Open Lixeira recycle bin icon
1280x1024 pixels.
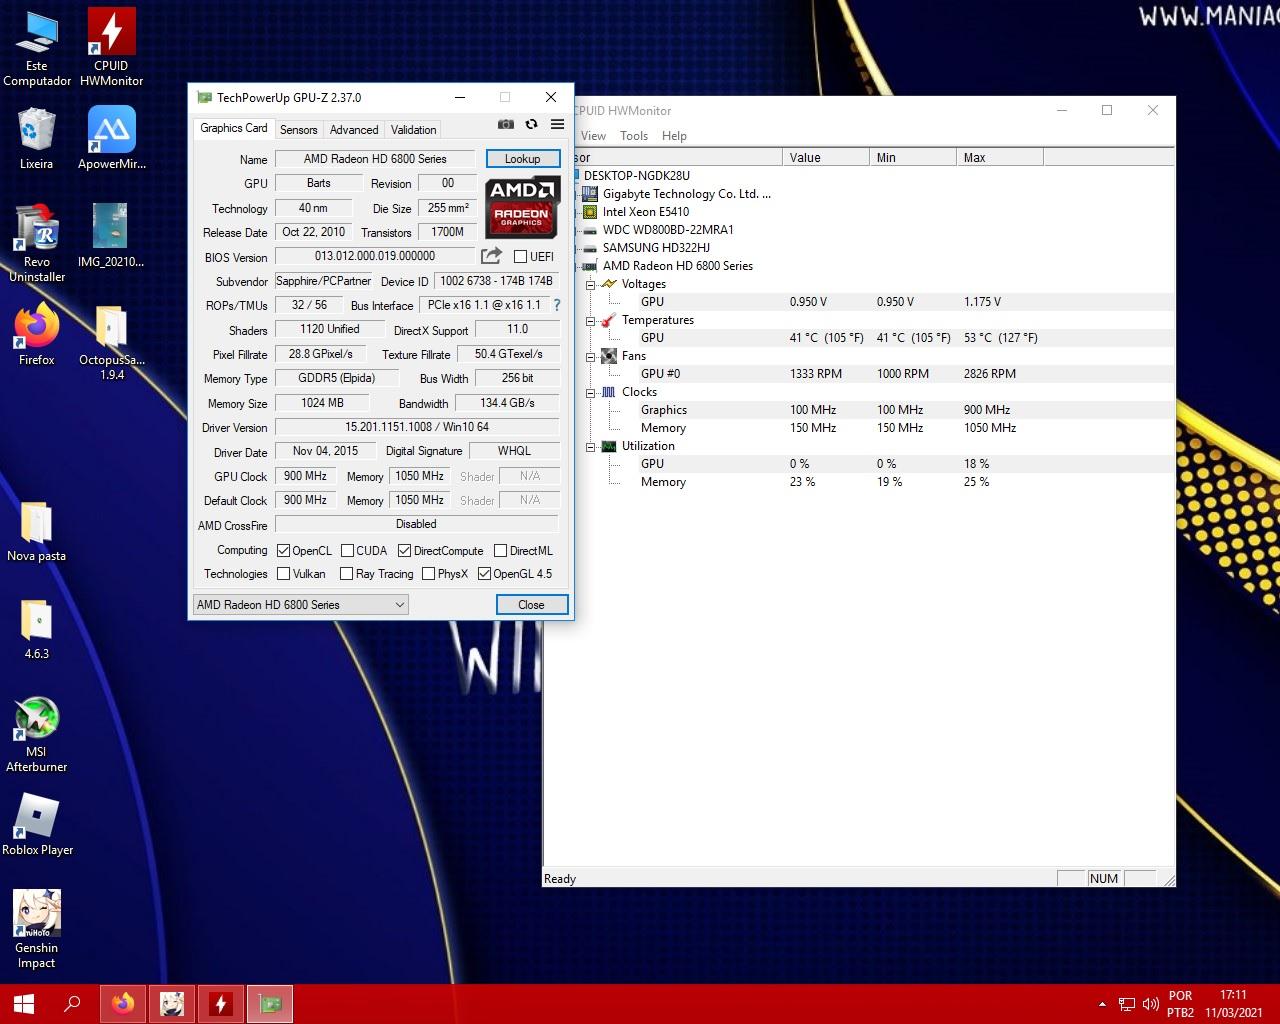[37, 138]
